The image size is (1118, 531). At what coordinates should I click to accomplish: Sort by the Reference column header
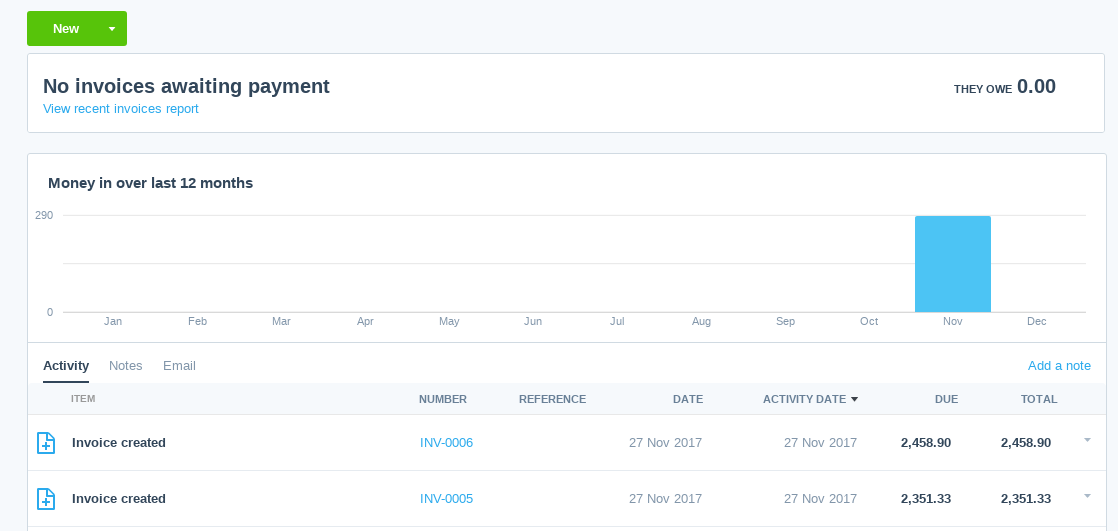pyautogui.click(x=553, y=399)
